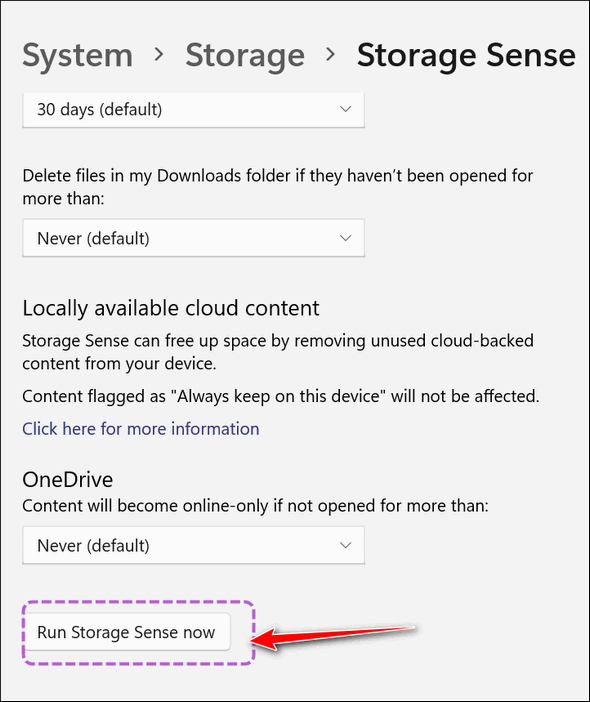
Task: Go back to System breadcrumb
Action: 77,56
